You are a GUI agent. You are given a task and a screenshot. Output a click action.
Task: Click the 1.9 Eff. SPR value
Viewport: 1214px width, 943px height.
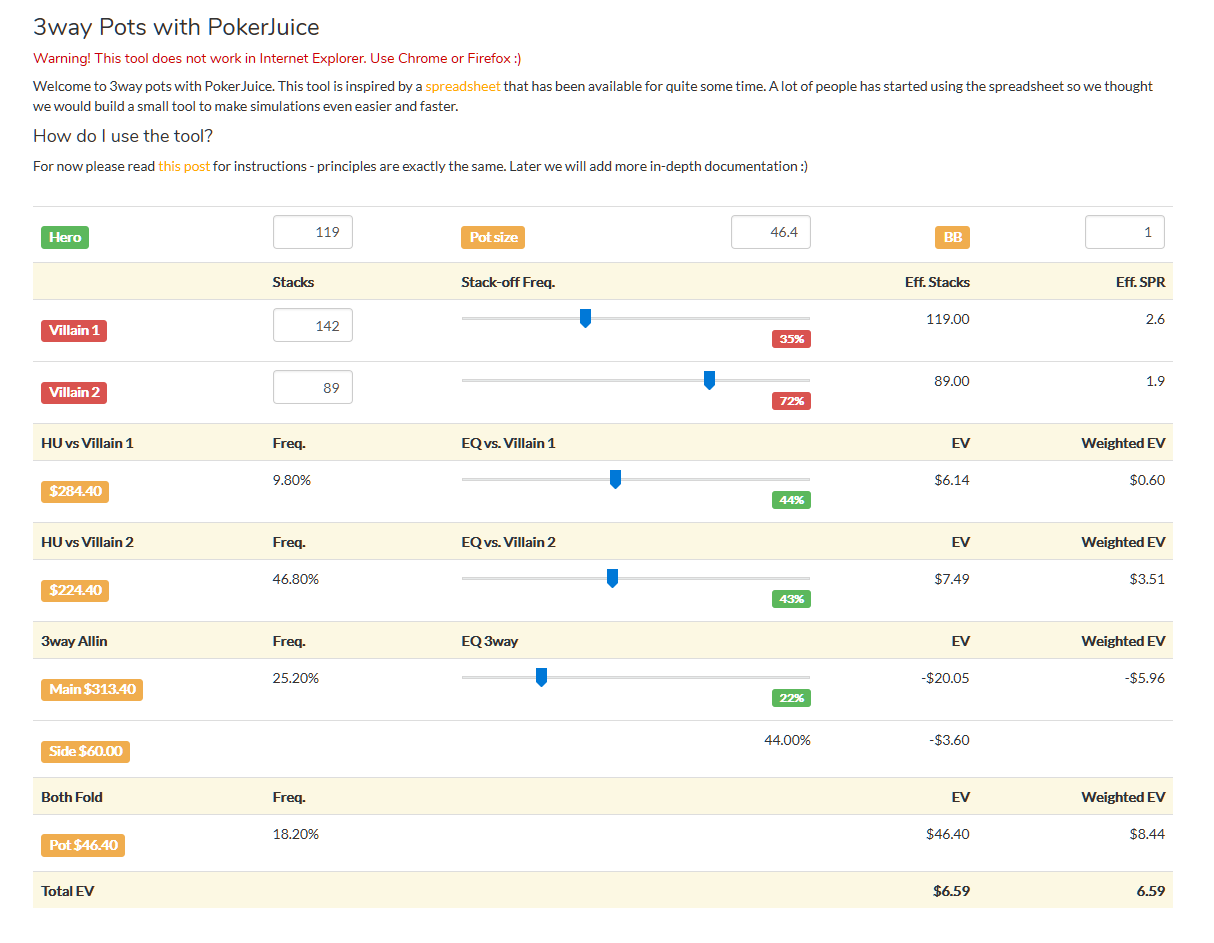click(1155, 381)
